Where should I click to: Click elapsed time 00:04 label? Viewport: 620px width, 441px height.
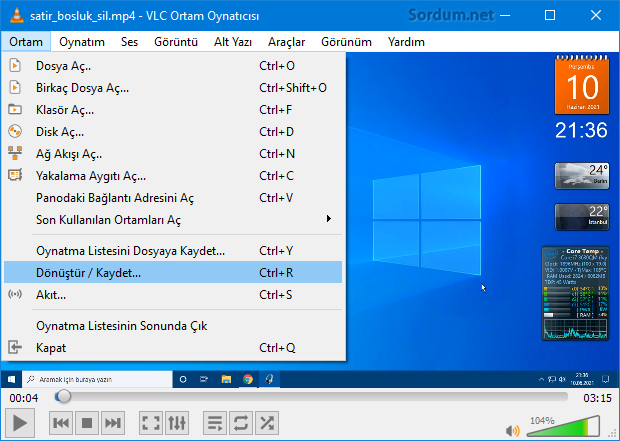[x=24, y=398]
